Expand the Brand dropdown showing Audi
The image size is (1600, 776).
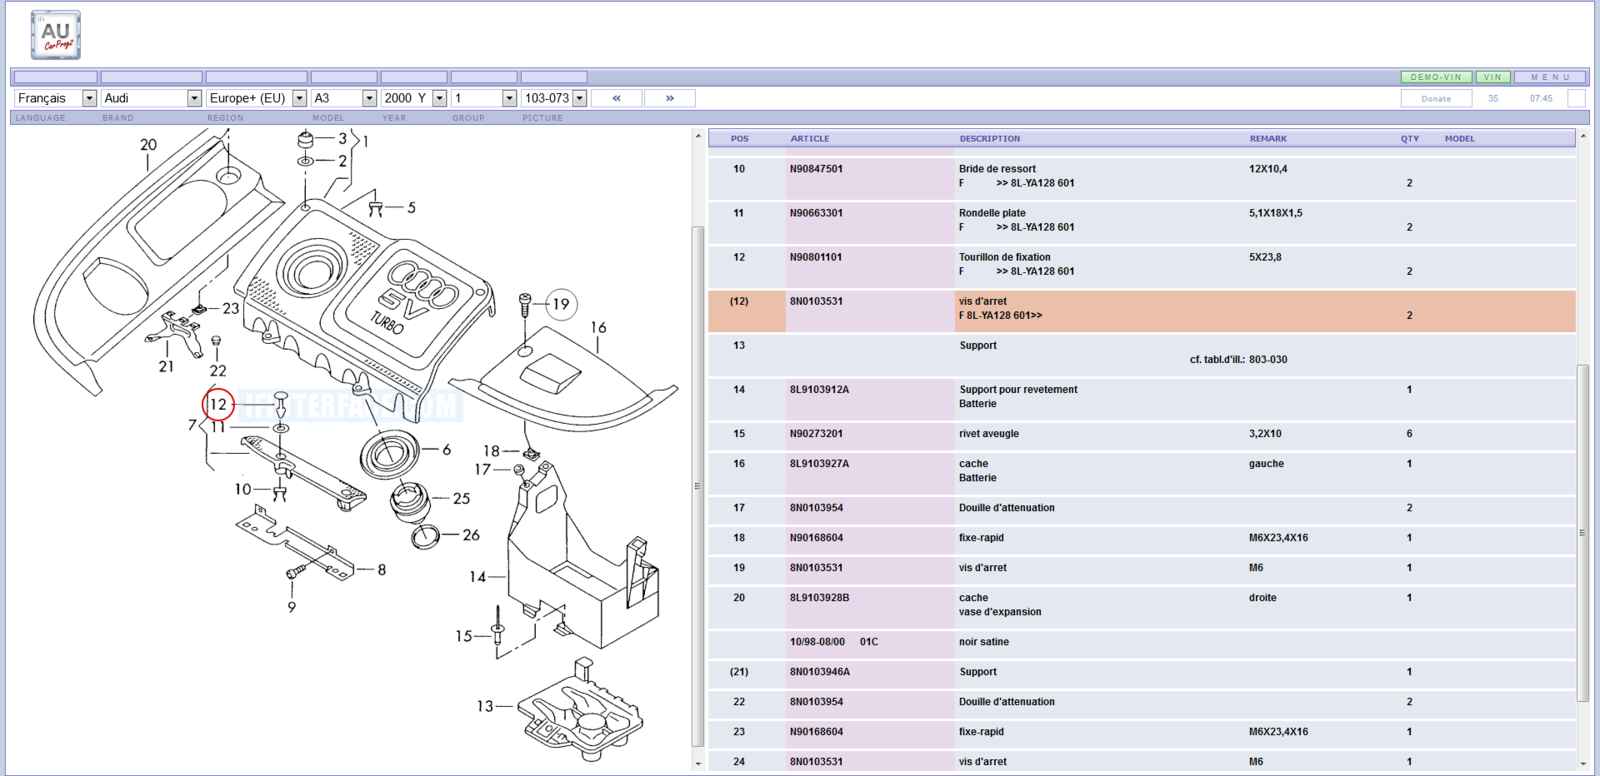pos(194,98)
